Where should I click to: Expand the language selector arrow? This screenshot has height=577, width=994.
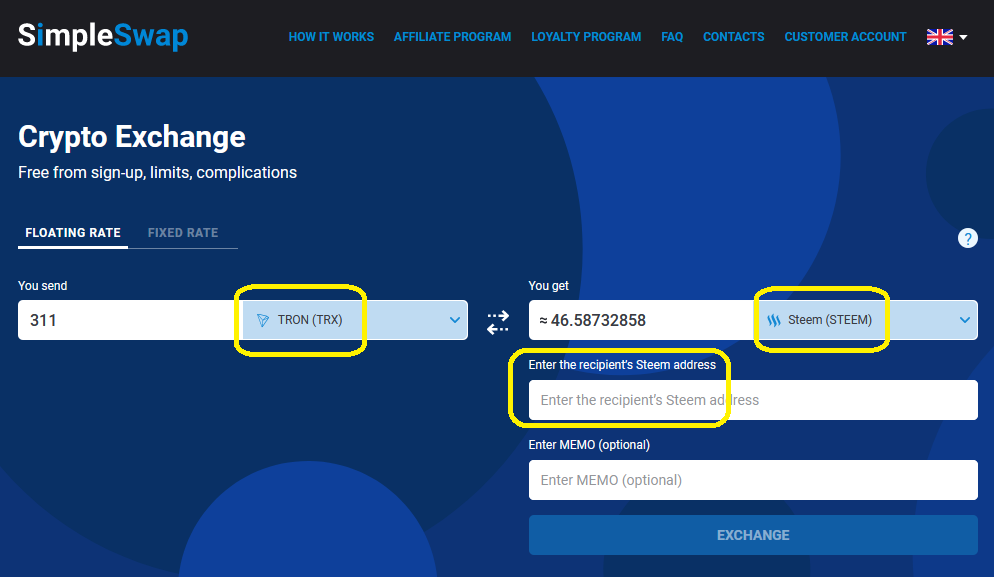tap(964, 37)
